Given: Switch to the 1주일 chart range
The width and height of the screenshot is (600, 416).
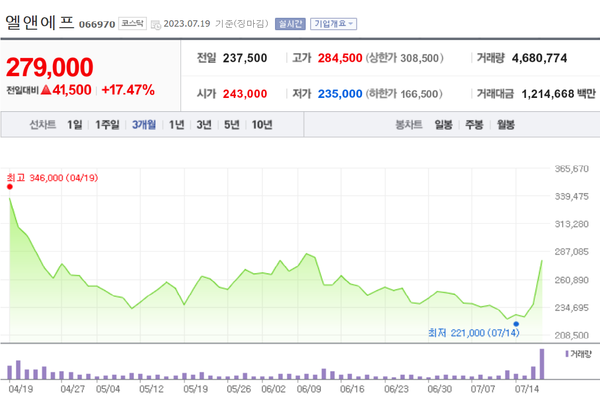Looking at the screenshot, I should click(x=108, y=125).
